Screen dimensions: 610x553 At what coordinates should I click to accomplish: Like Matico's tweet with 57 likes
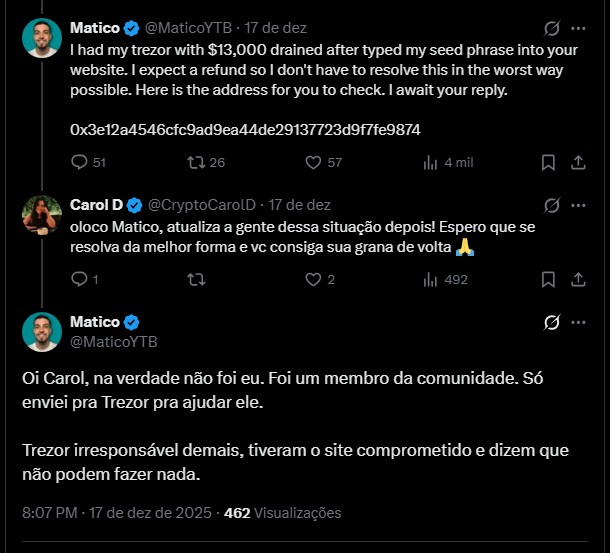pos(312,162)
